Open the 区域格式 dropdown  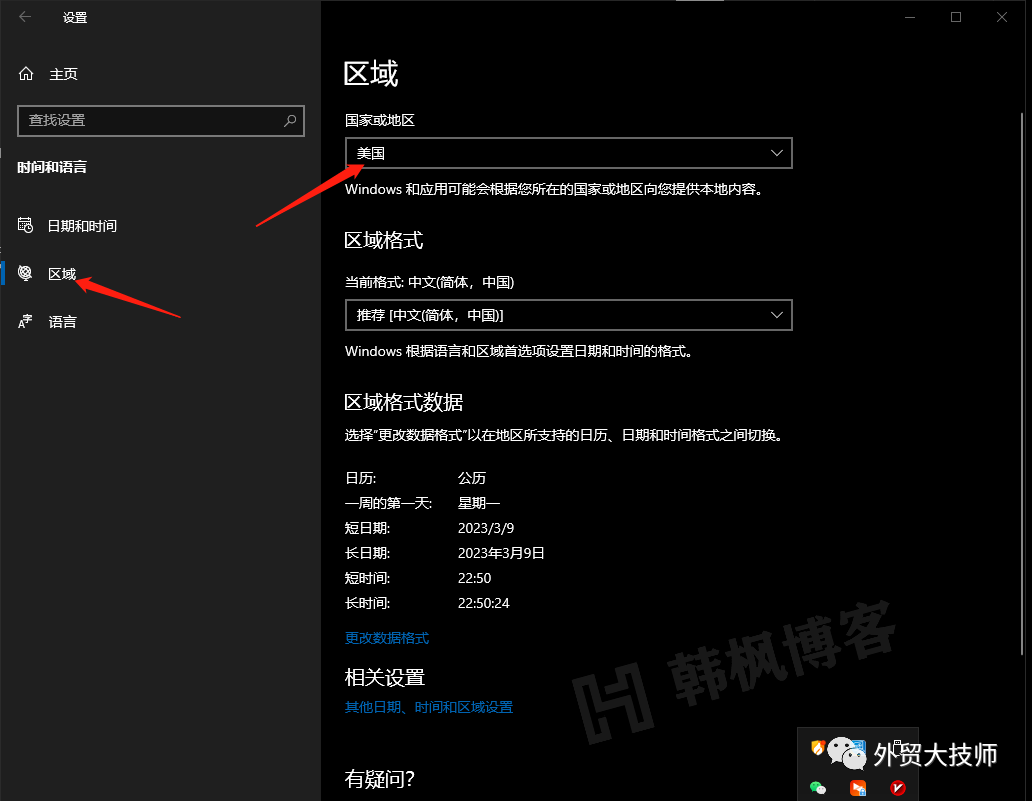tap(568, 315)
